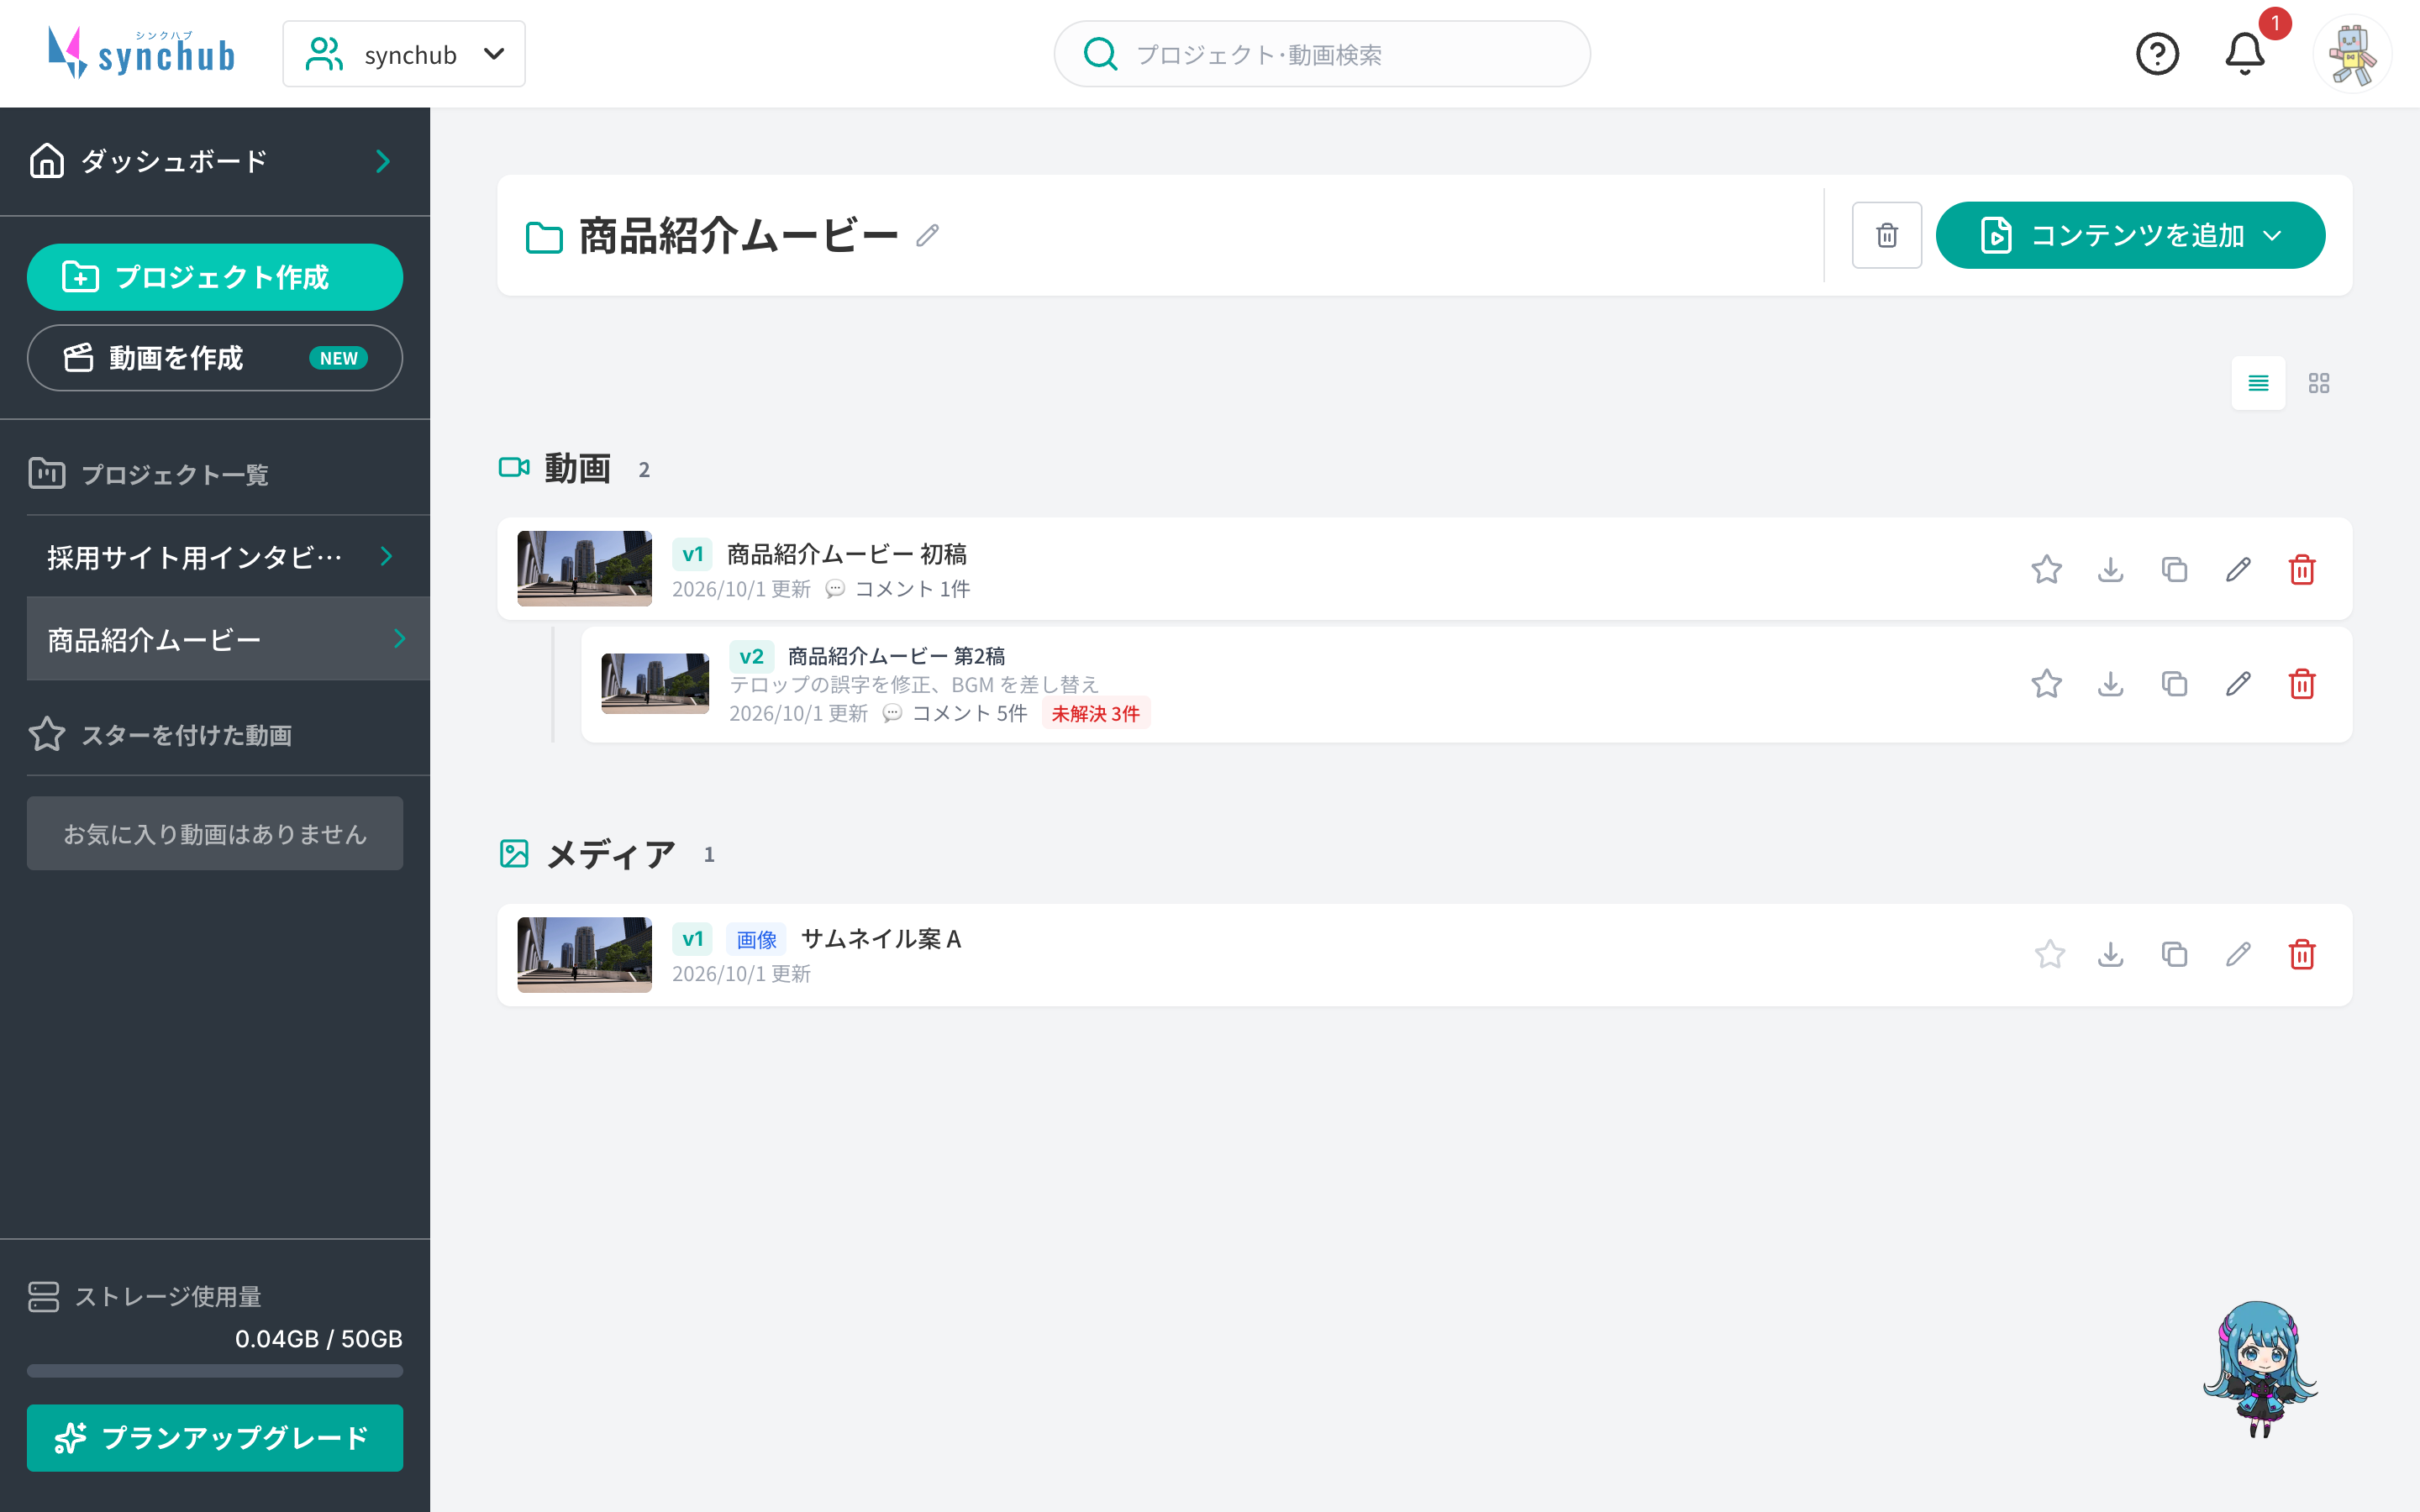Click the chibi assistant character
2420x1512 pixels.
[x=2260, y=1368]
